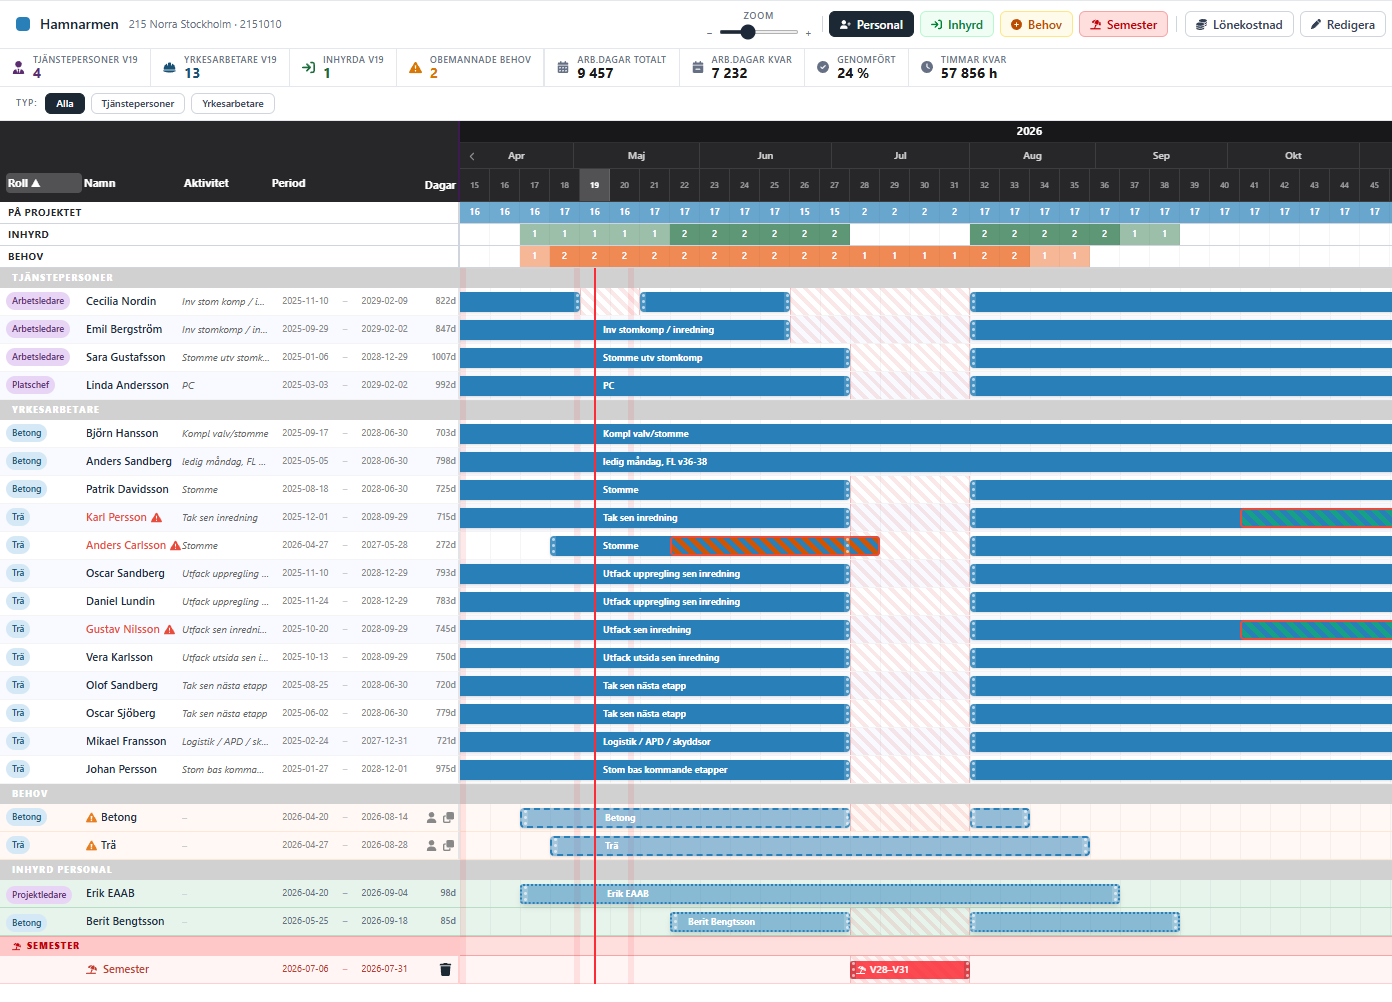
Task: Click the zoom out minus icon
Action: tap(709, 33)
